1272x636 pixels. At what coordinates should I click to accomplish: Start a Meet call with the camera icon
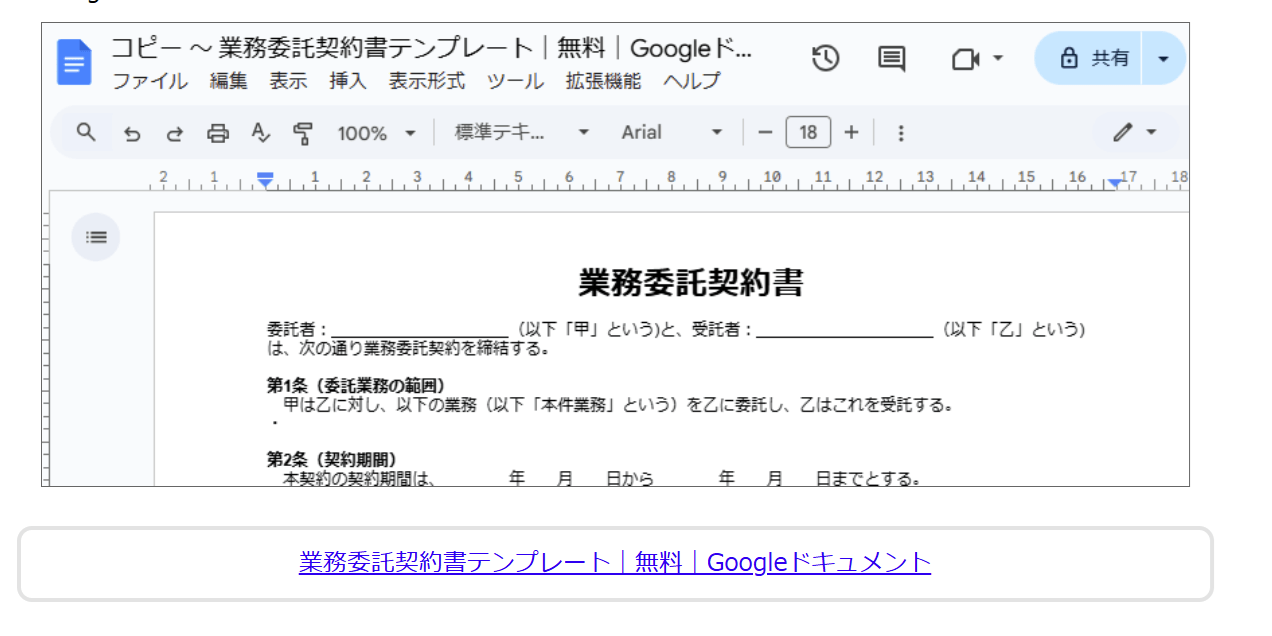tap(965, 58)
